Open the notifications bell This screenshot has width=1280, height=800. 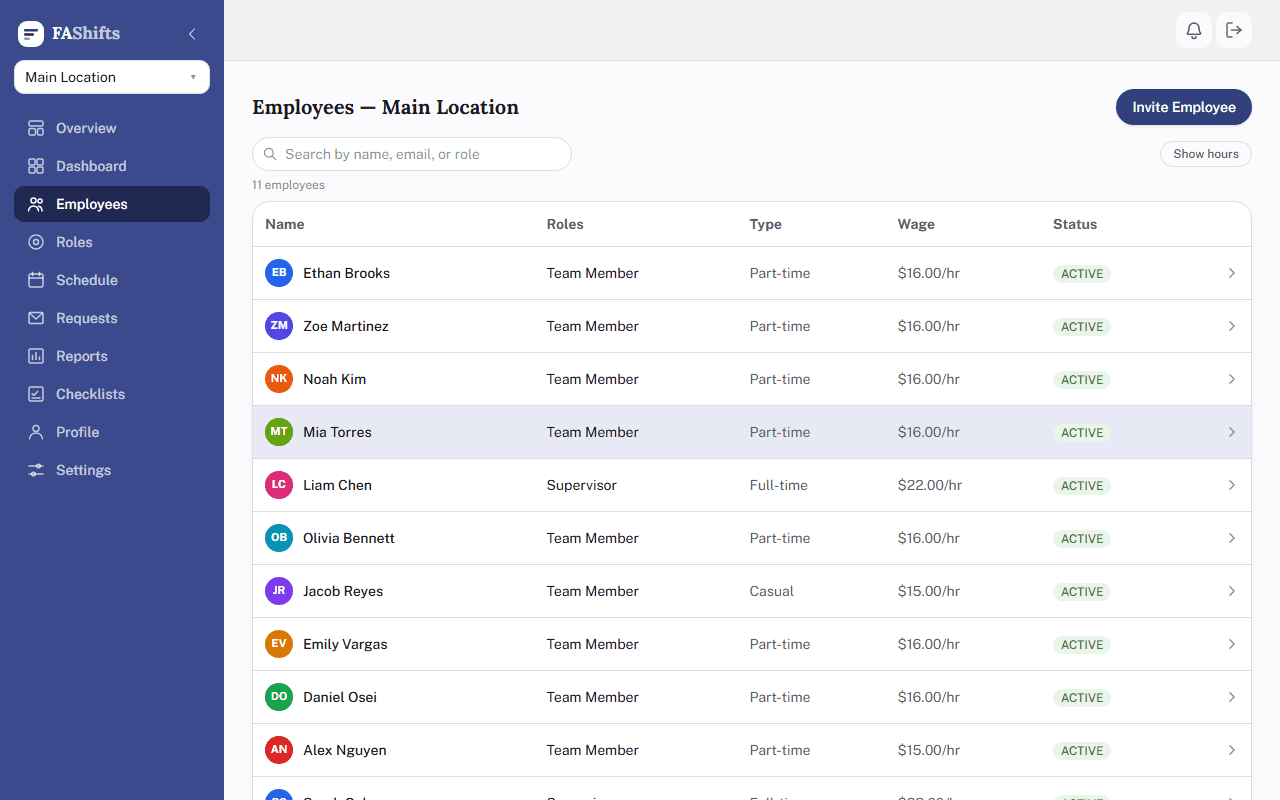pyautogui.click(x=1194, y=30)
